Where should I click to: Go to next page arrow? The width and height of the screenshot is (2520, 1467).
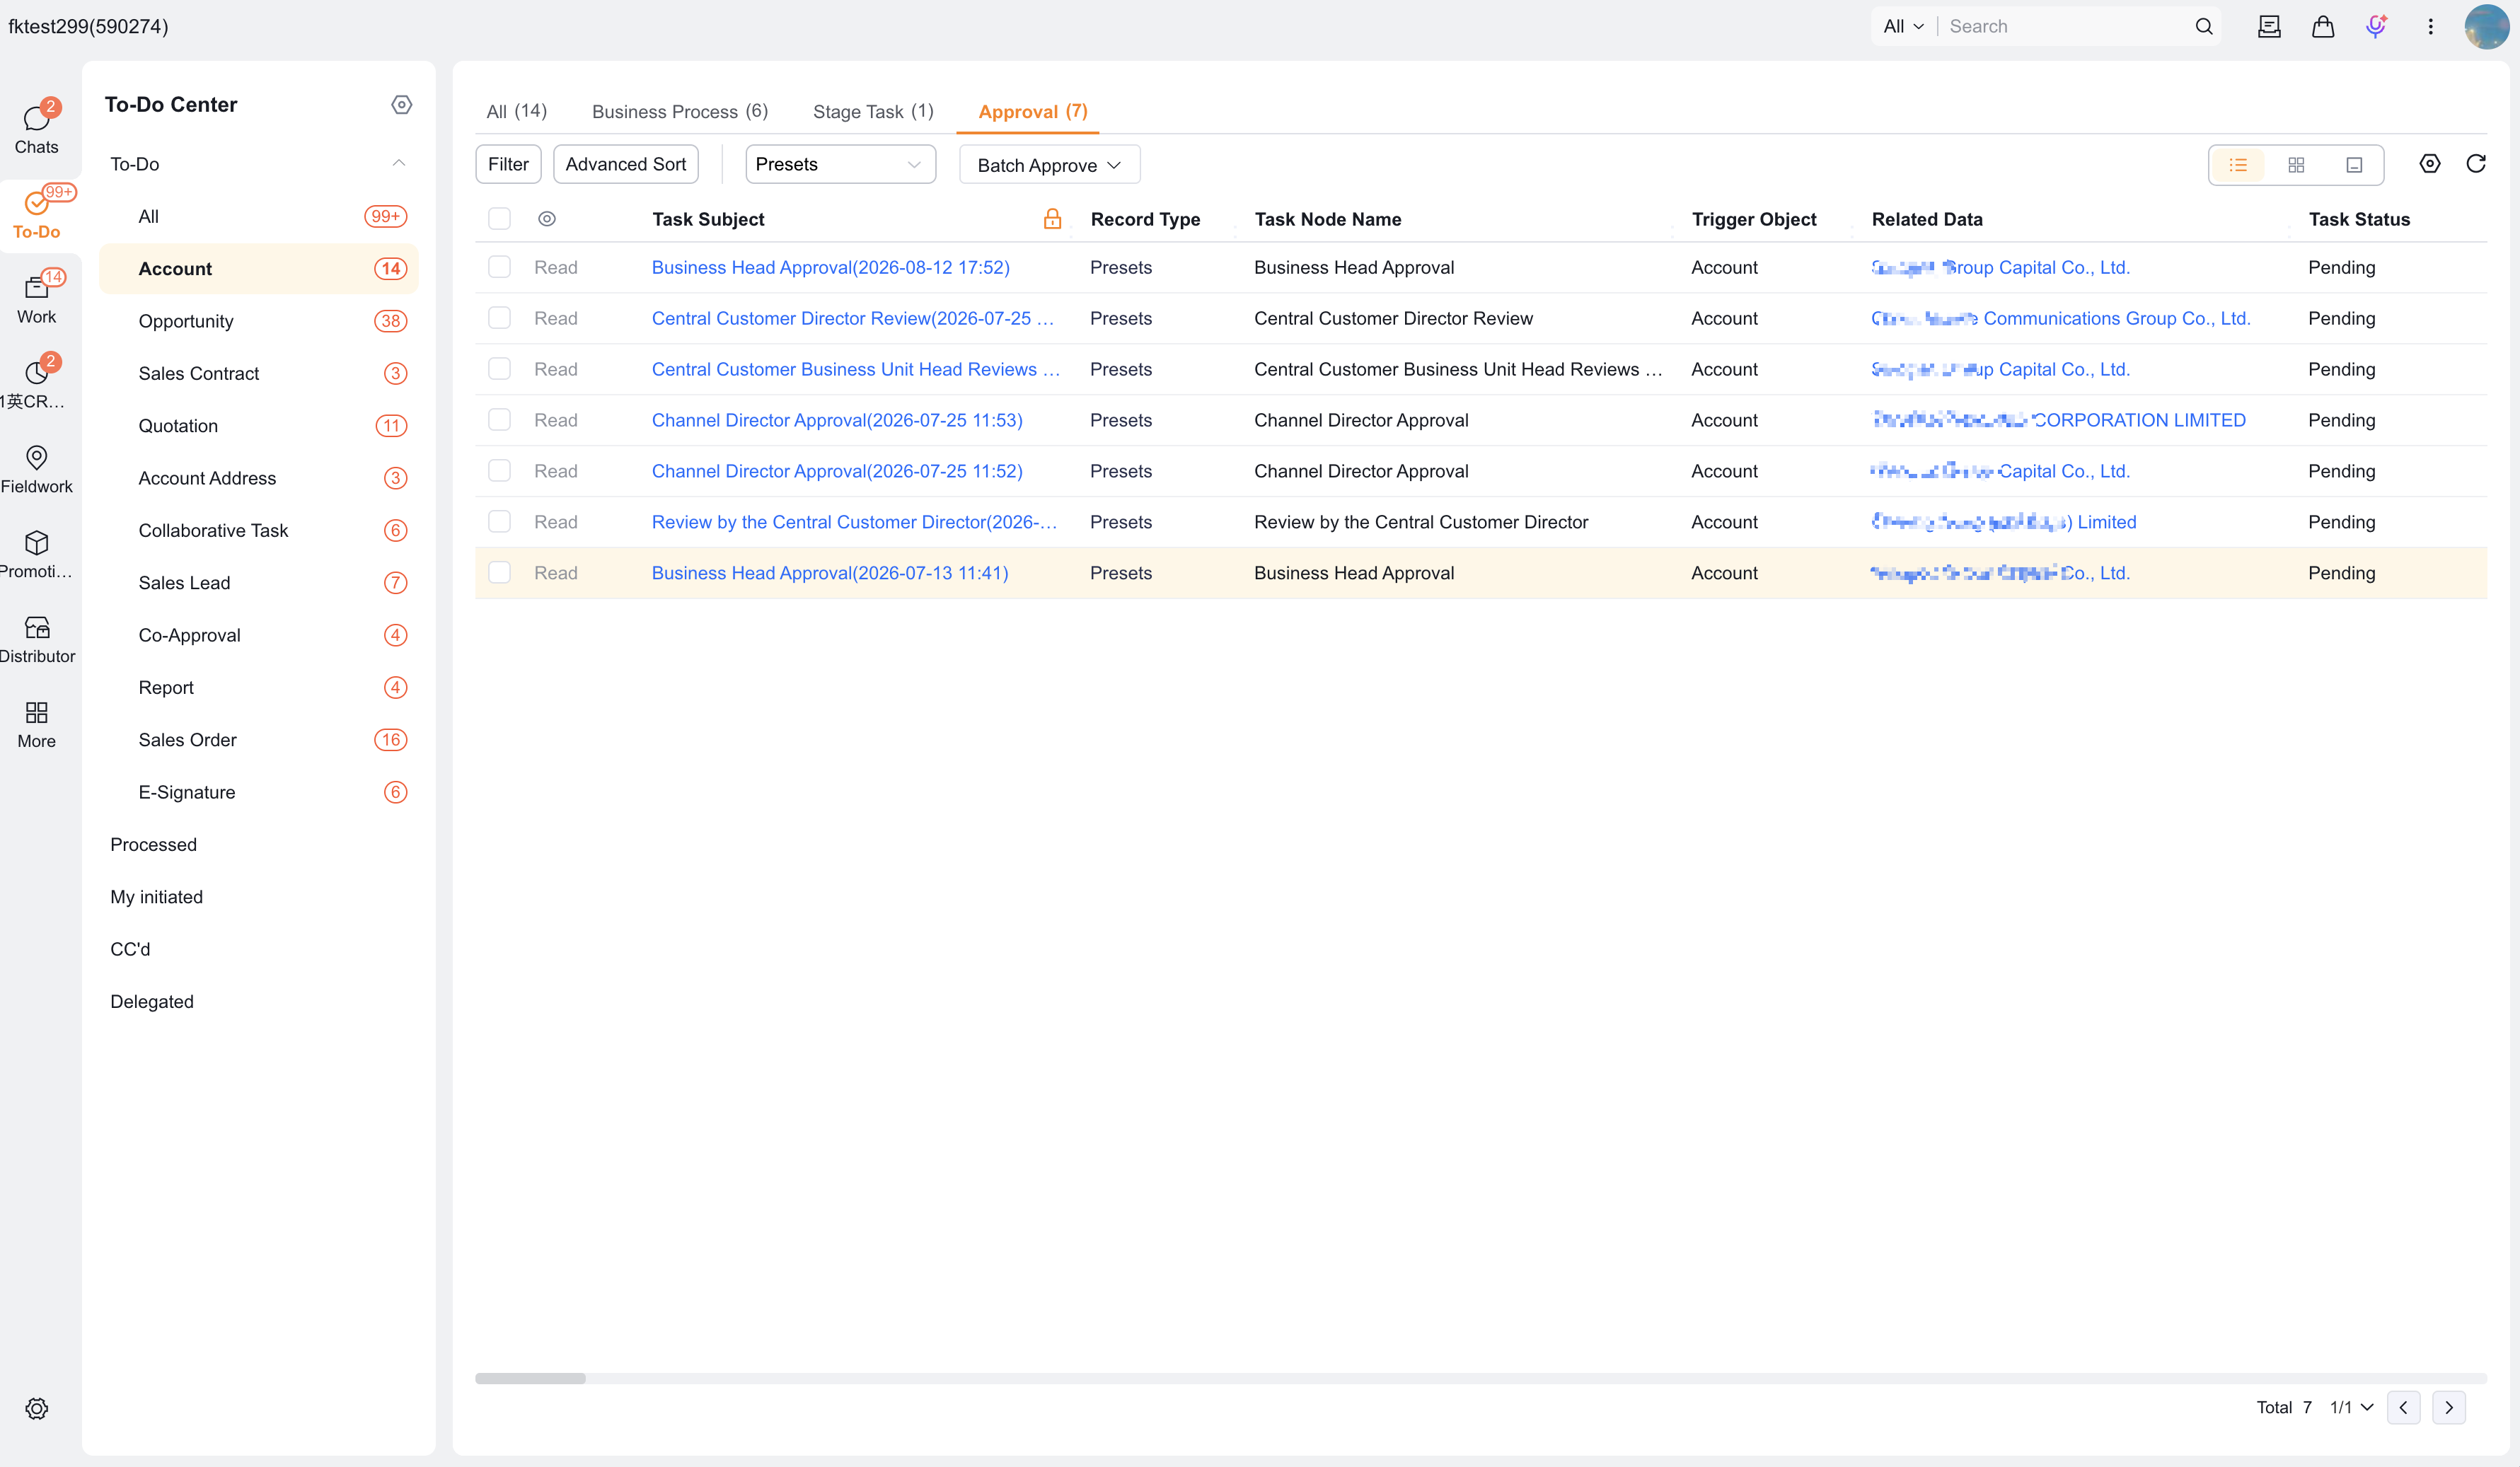coord(2449,1408)
